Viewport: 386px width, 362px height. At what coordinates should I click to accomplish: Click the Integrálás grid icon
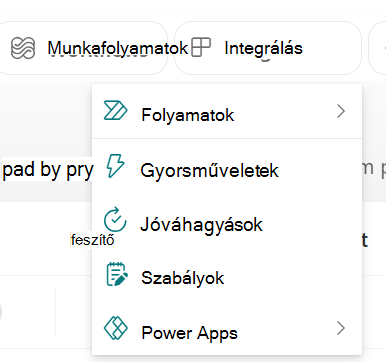point(201,47)
